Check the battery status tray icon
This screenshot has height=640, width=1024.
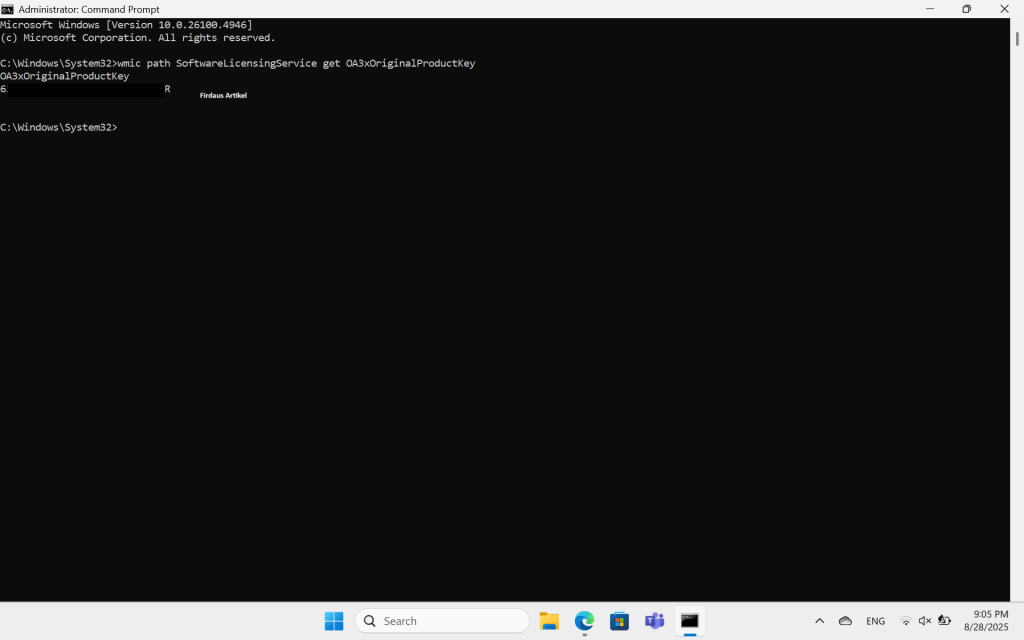coord(944,621)
